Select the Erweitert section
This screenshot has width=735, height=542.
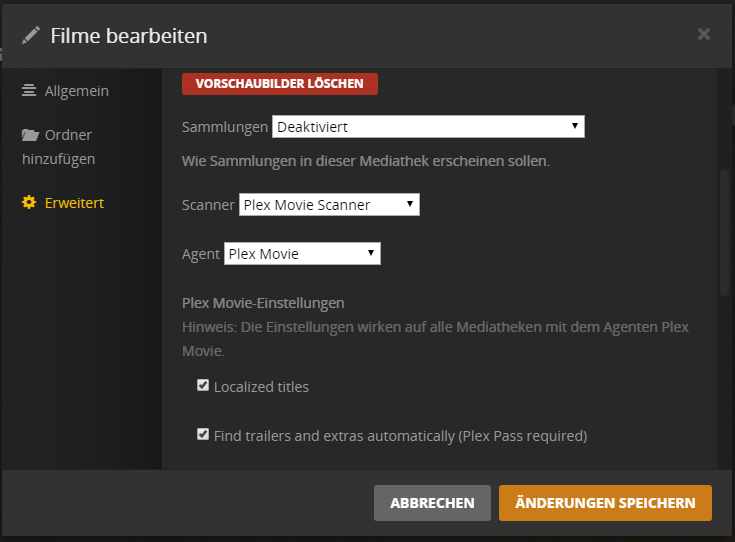click(63, 203)
